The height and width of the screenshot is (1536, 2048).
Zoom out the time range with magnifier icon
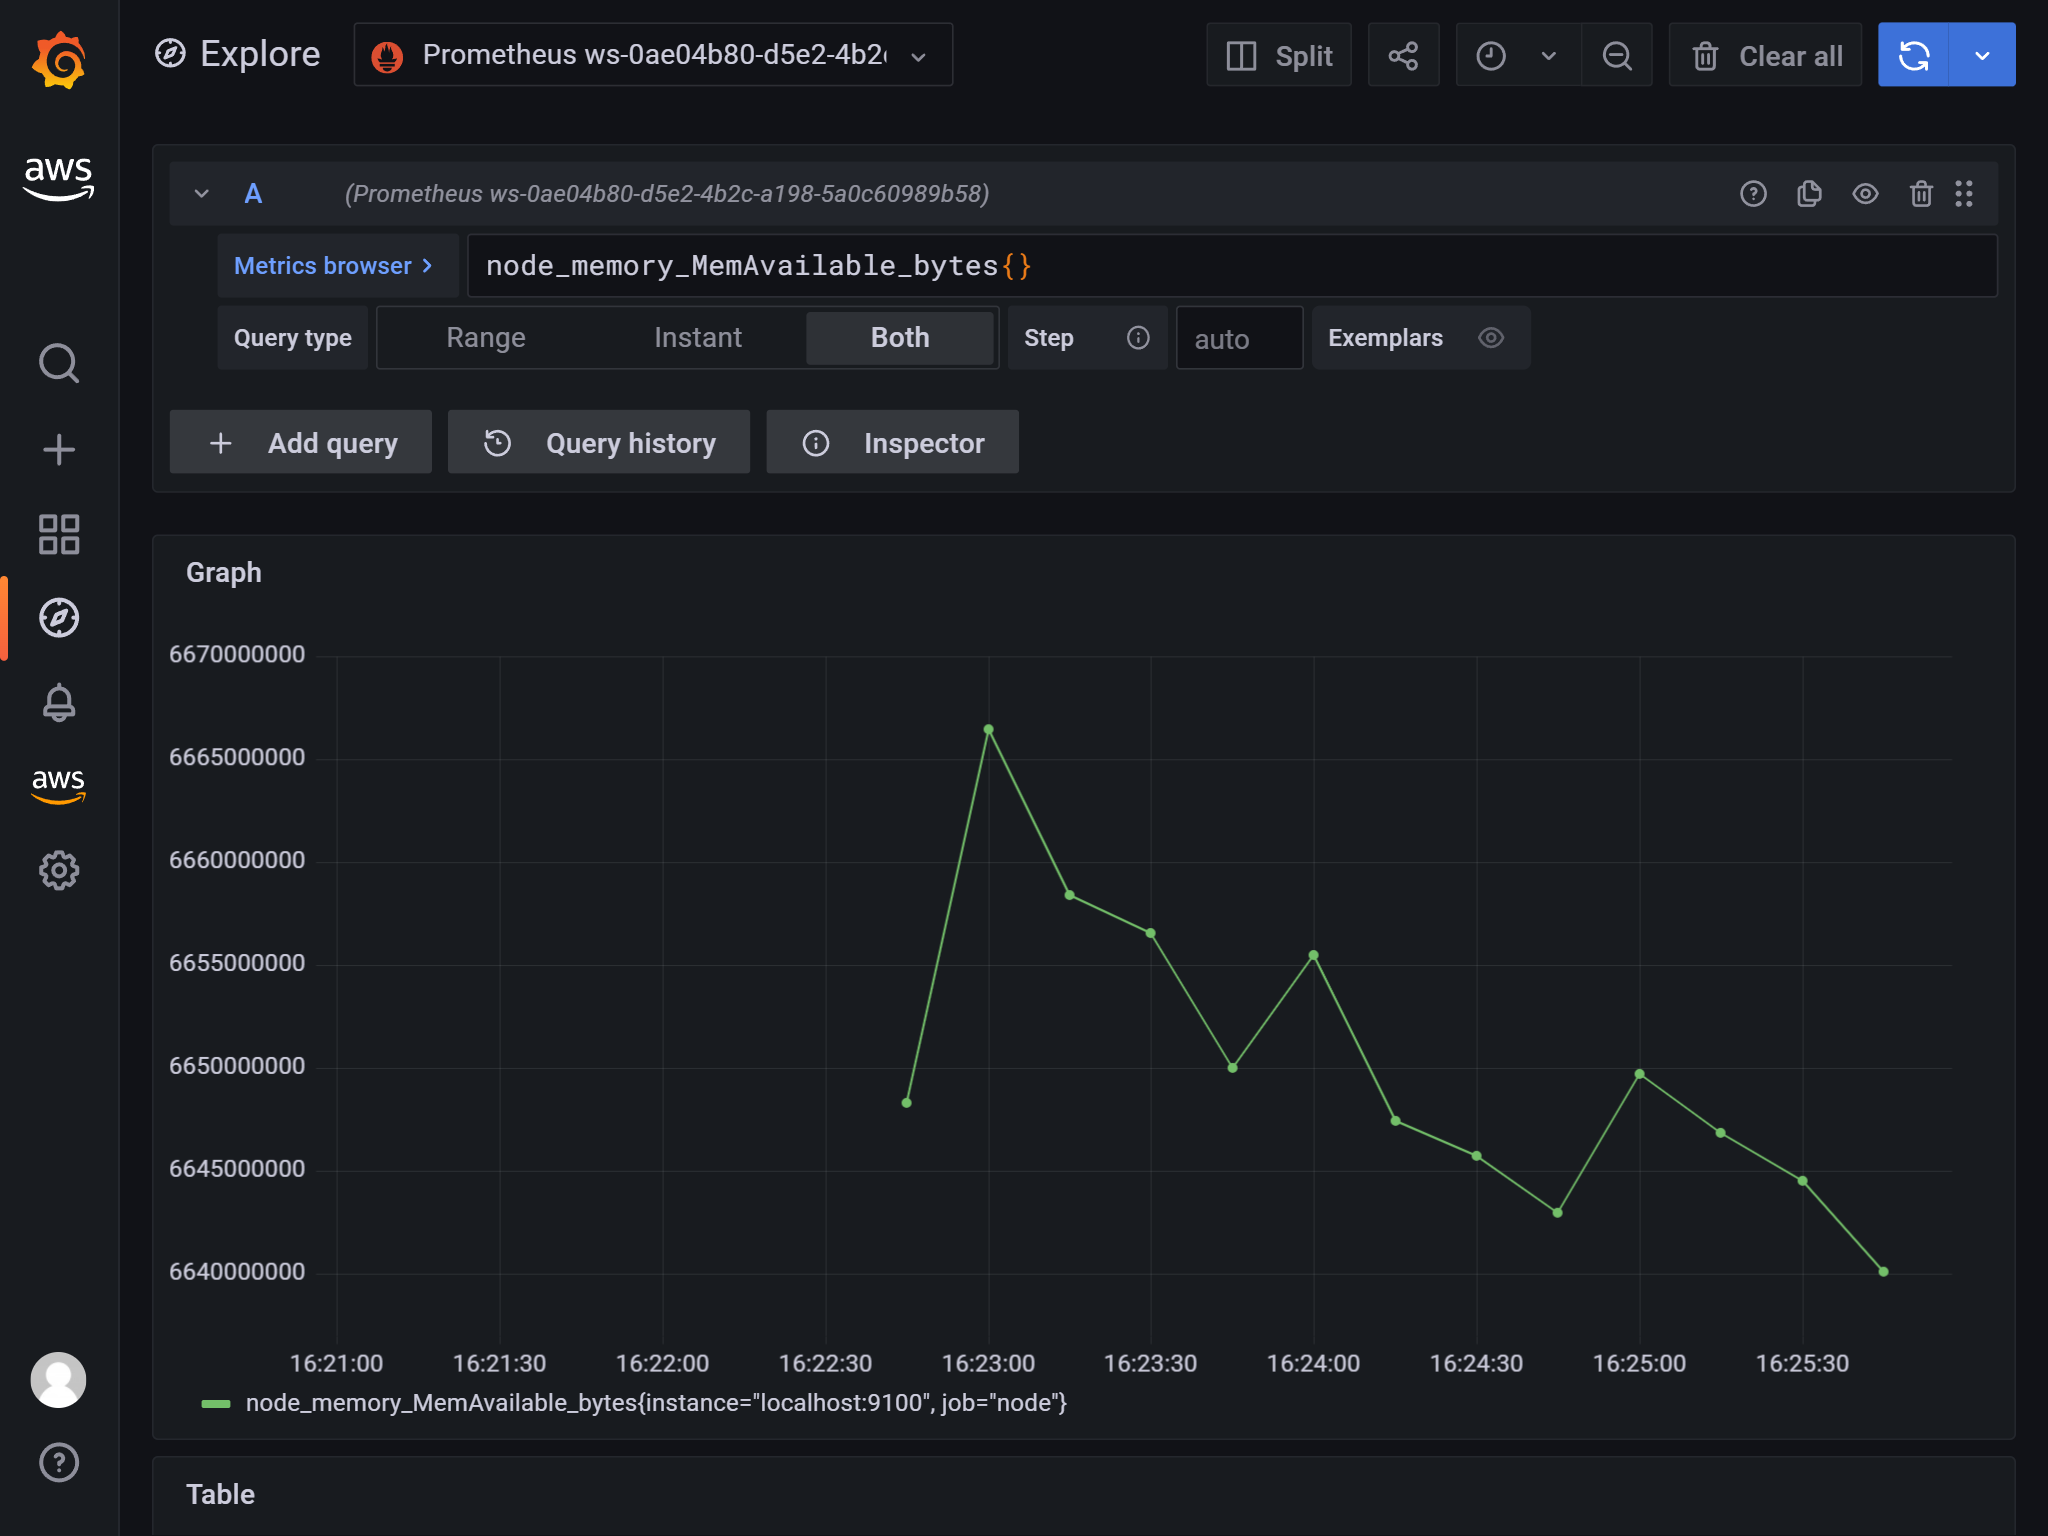pos(1616,55)
